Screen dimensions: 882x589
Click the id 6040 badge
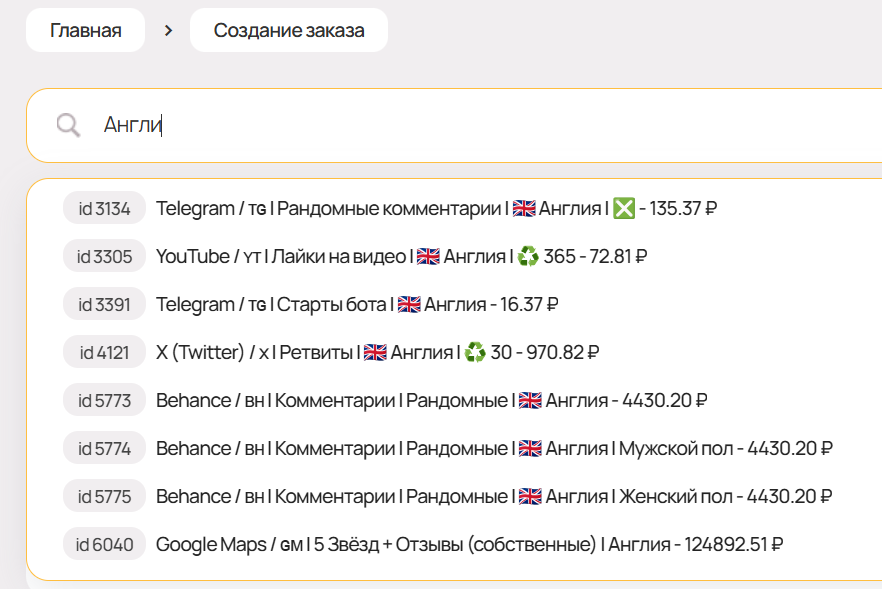pos(104,545)
